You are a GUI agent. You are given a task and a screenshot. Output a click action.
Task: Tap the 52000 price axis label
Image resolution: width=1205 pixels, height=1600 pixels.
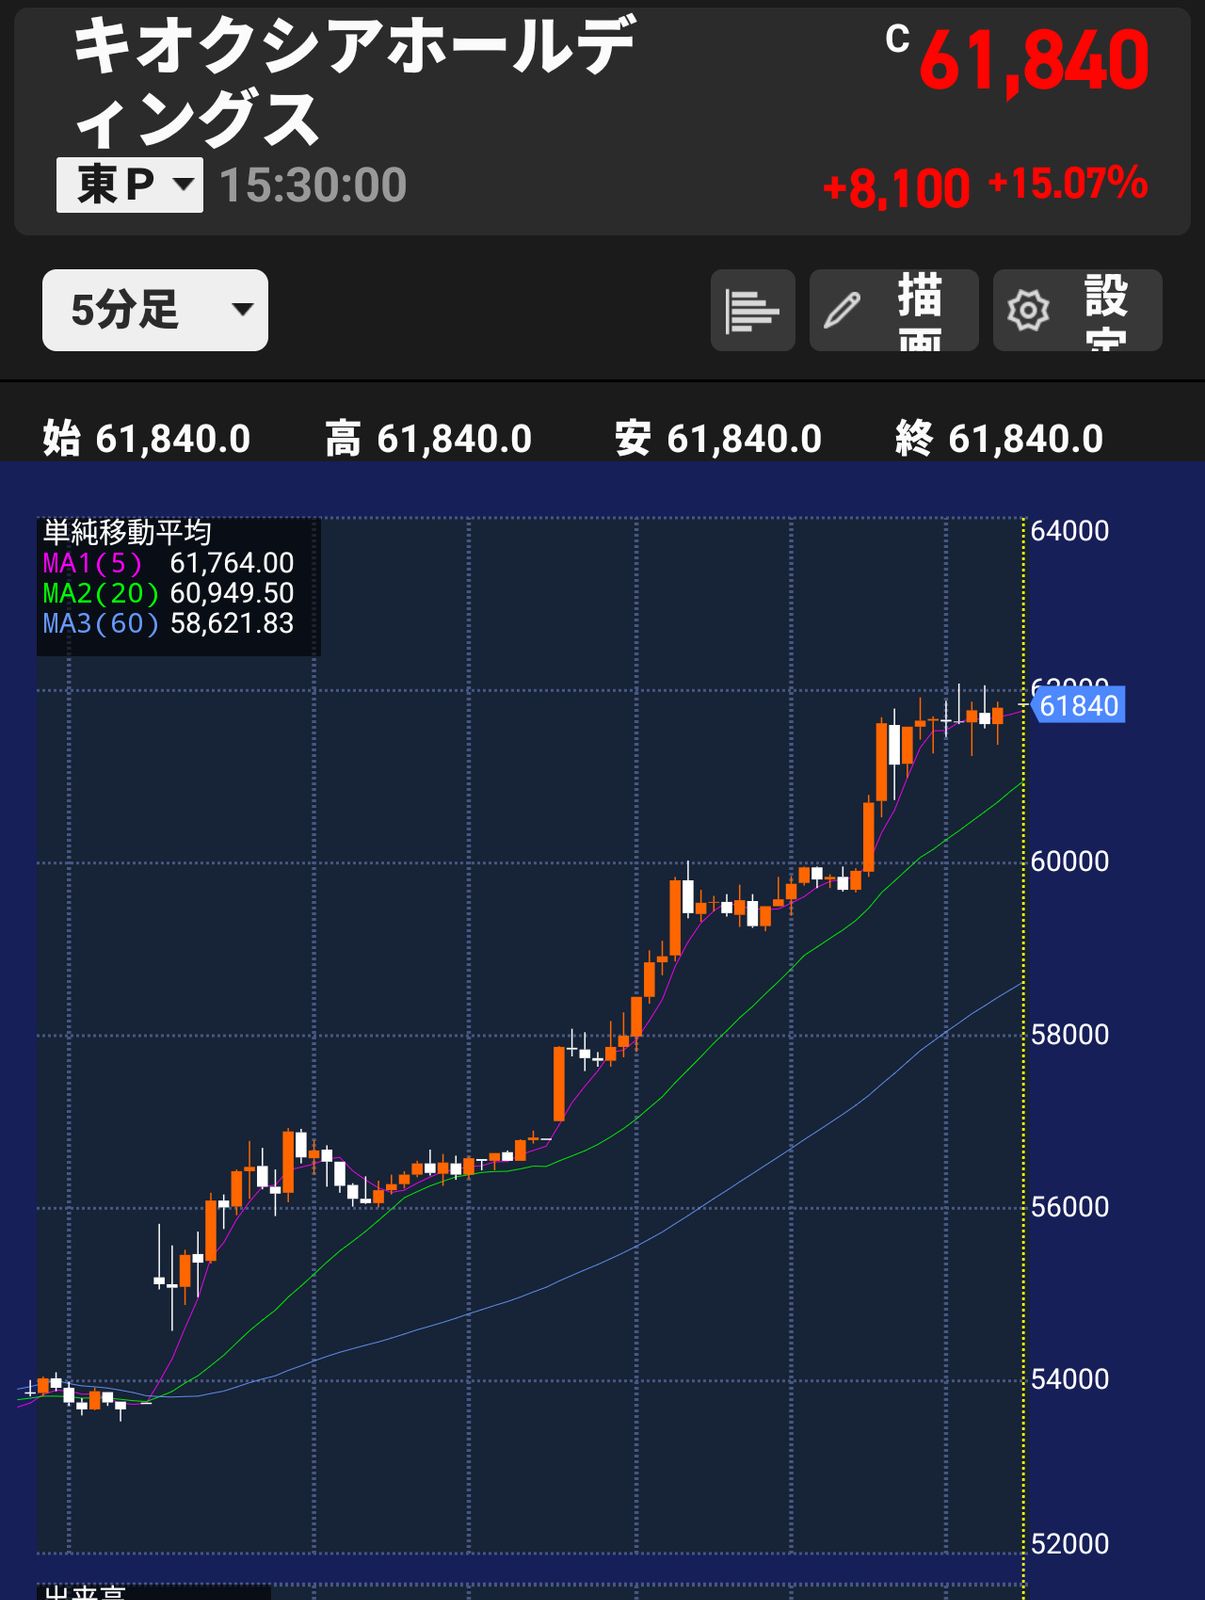[x=1069, y=1543]
